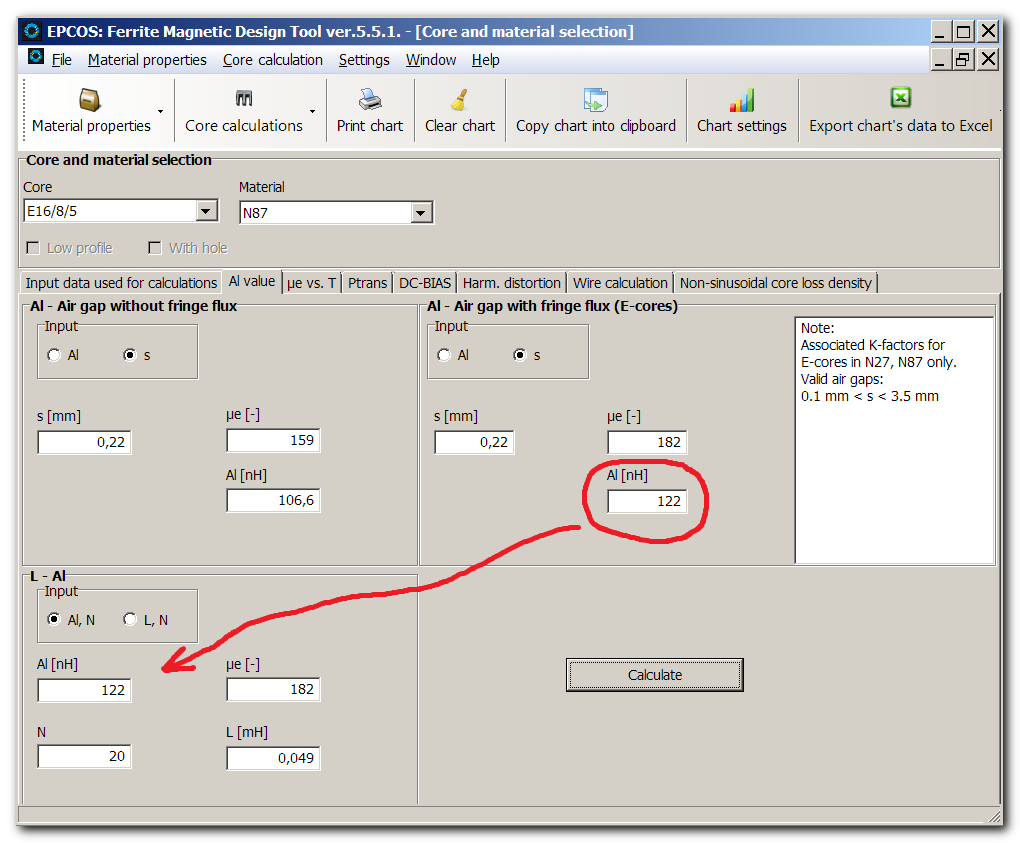1020x843 pixels.
Task: Expand Core calculations toolbar dropdown arrow
Action: (x=312, y=111)
